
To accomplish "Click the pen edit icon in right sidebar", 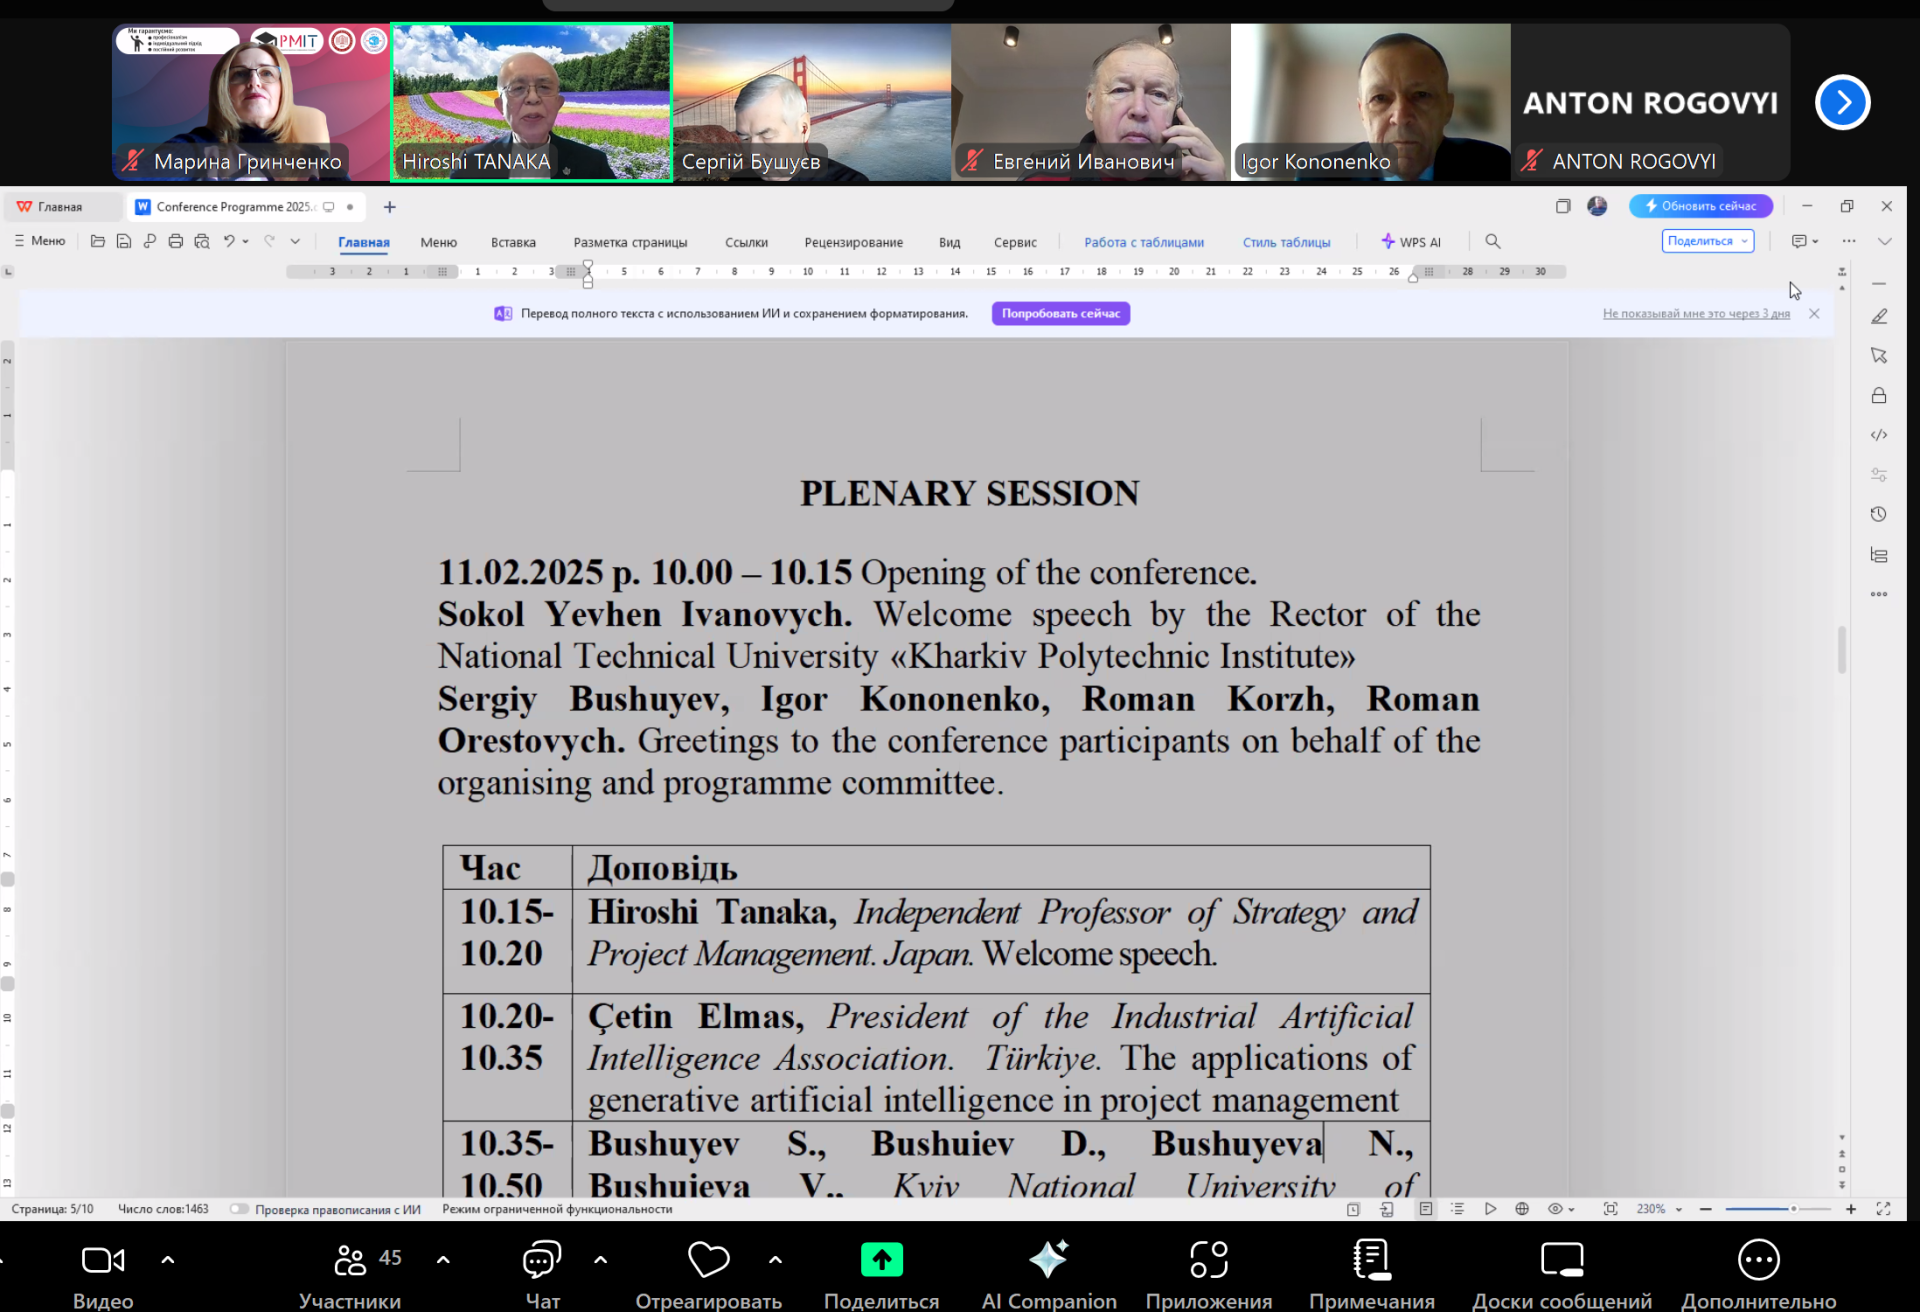I will [x=1879, y=316].
